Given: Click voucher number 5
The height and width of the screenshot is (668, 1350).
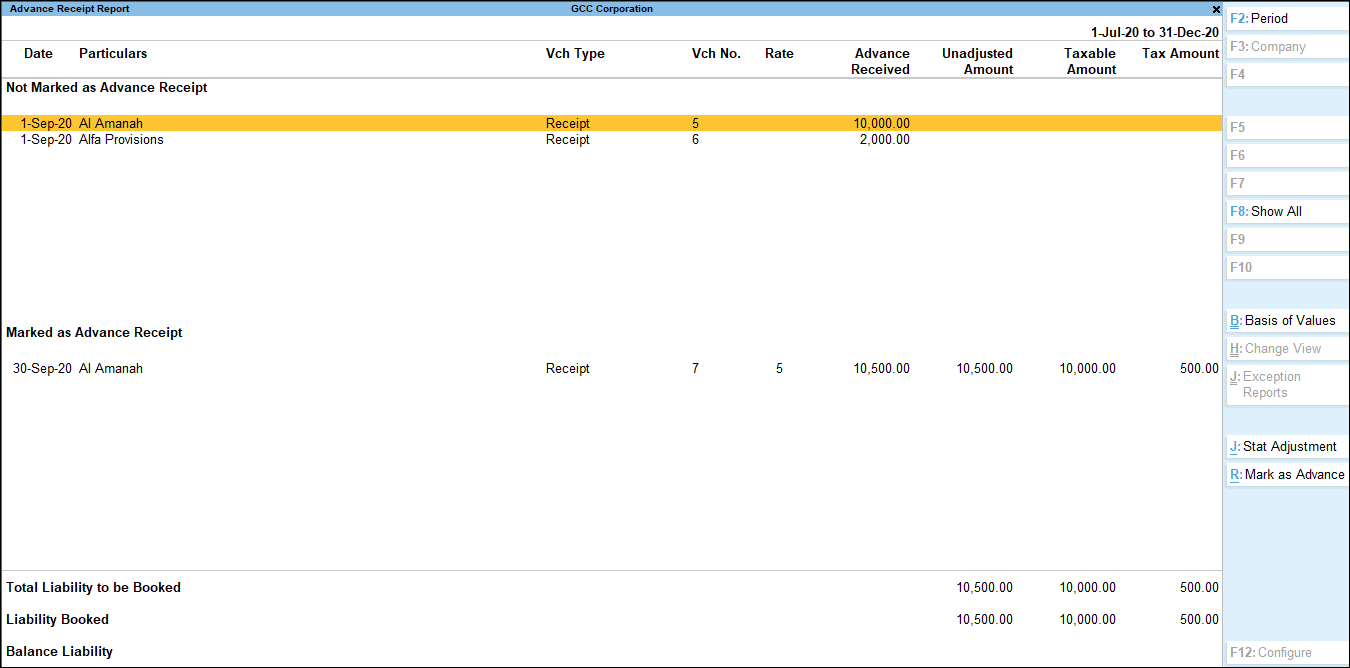Looking at the screenshot, I should [695, 124].
